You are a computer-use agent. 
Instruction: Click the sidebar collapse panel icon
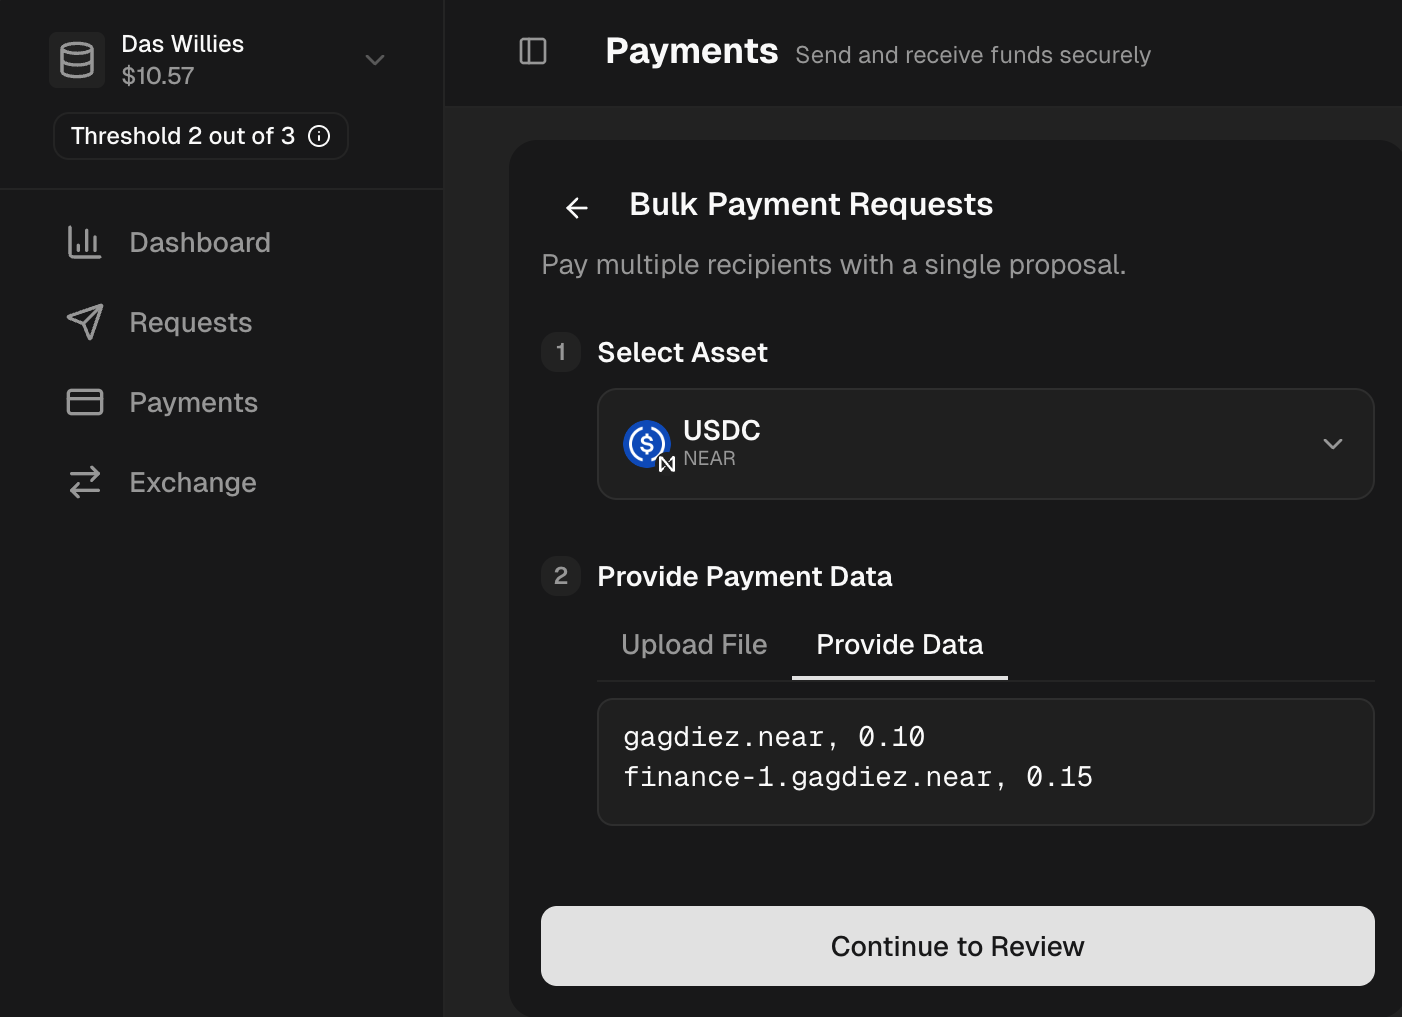tap(532, 52)
